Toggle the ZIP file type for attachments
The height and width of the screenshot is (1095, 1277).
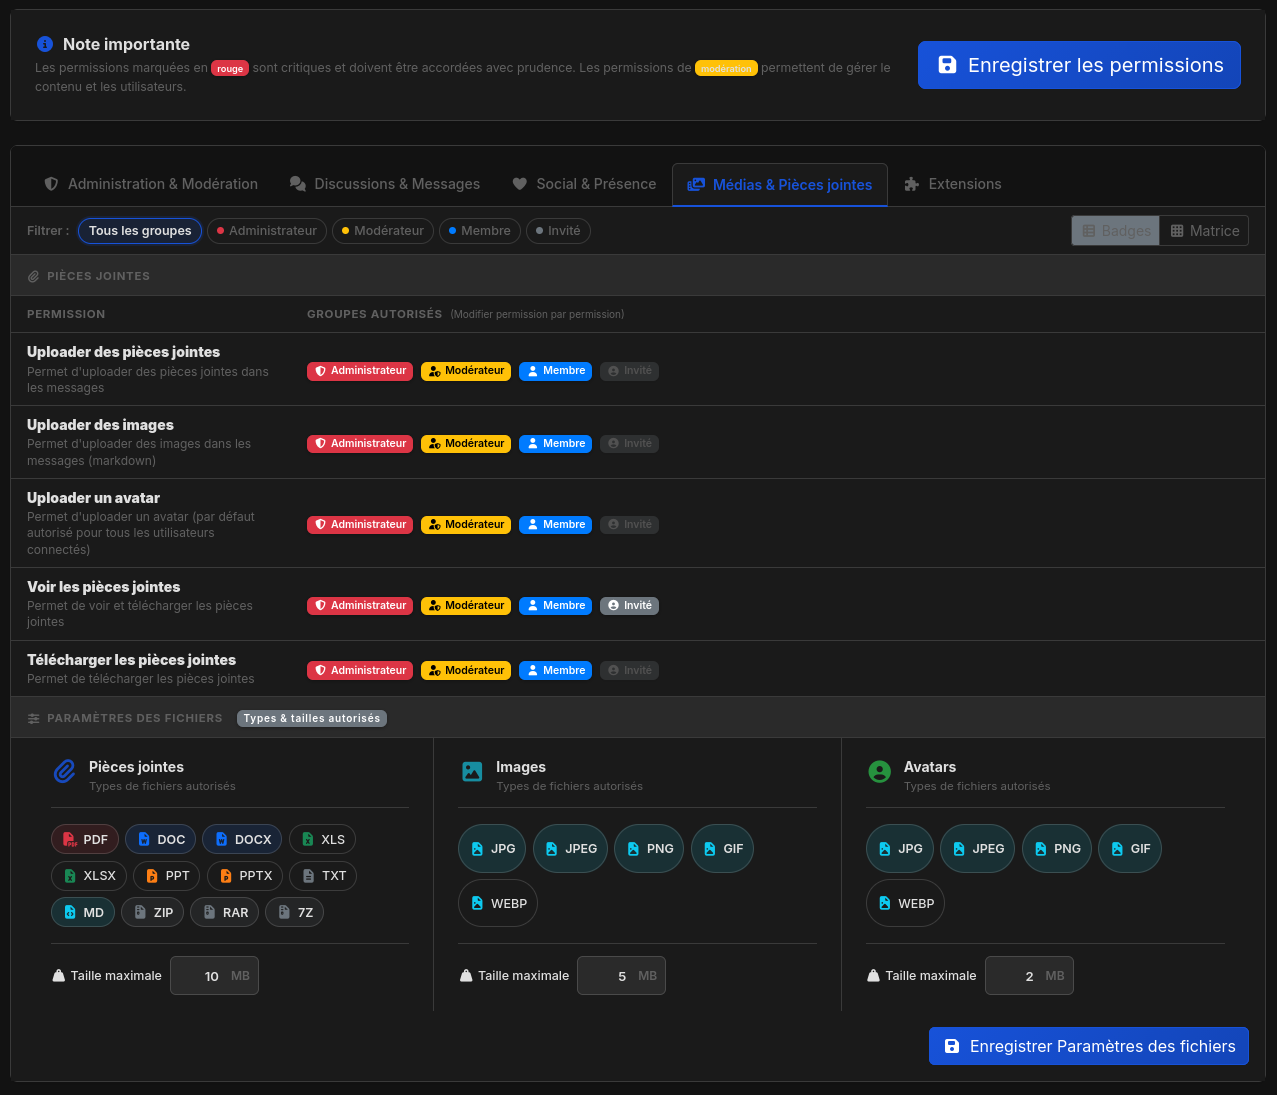click(x=154, y=912)
